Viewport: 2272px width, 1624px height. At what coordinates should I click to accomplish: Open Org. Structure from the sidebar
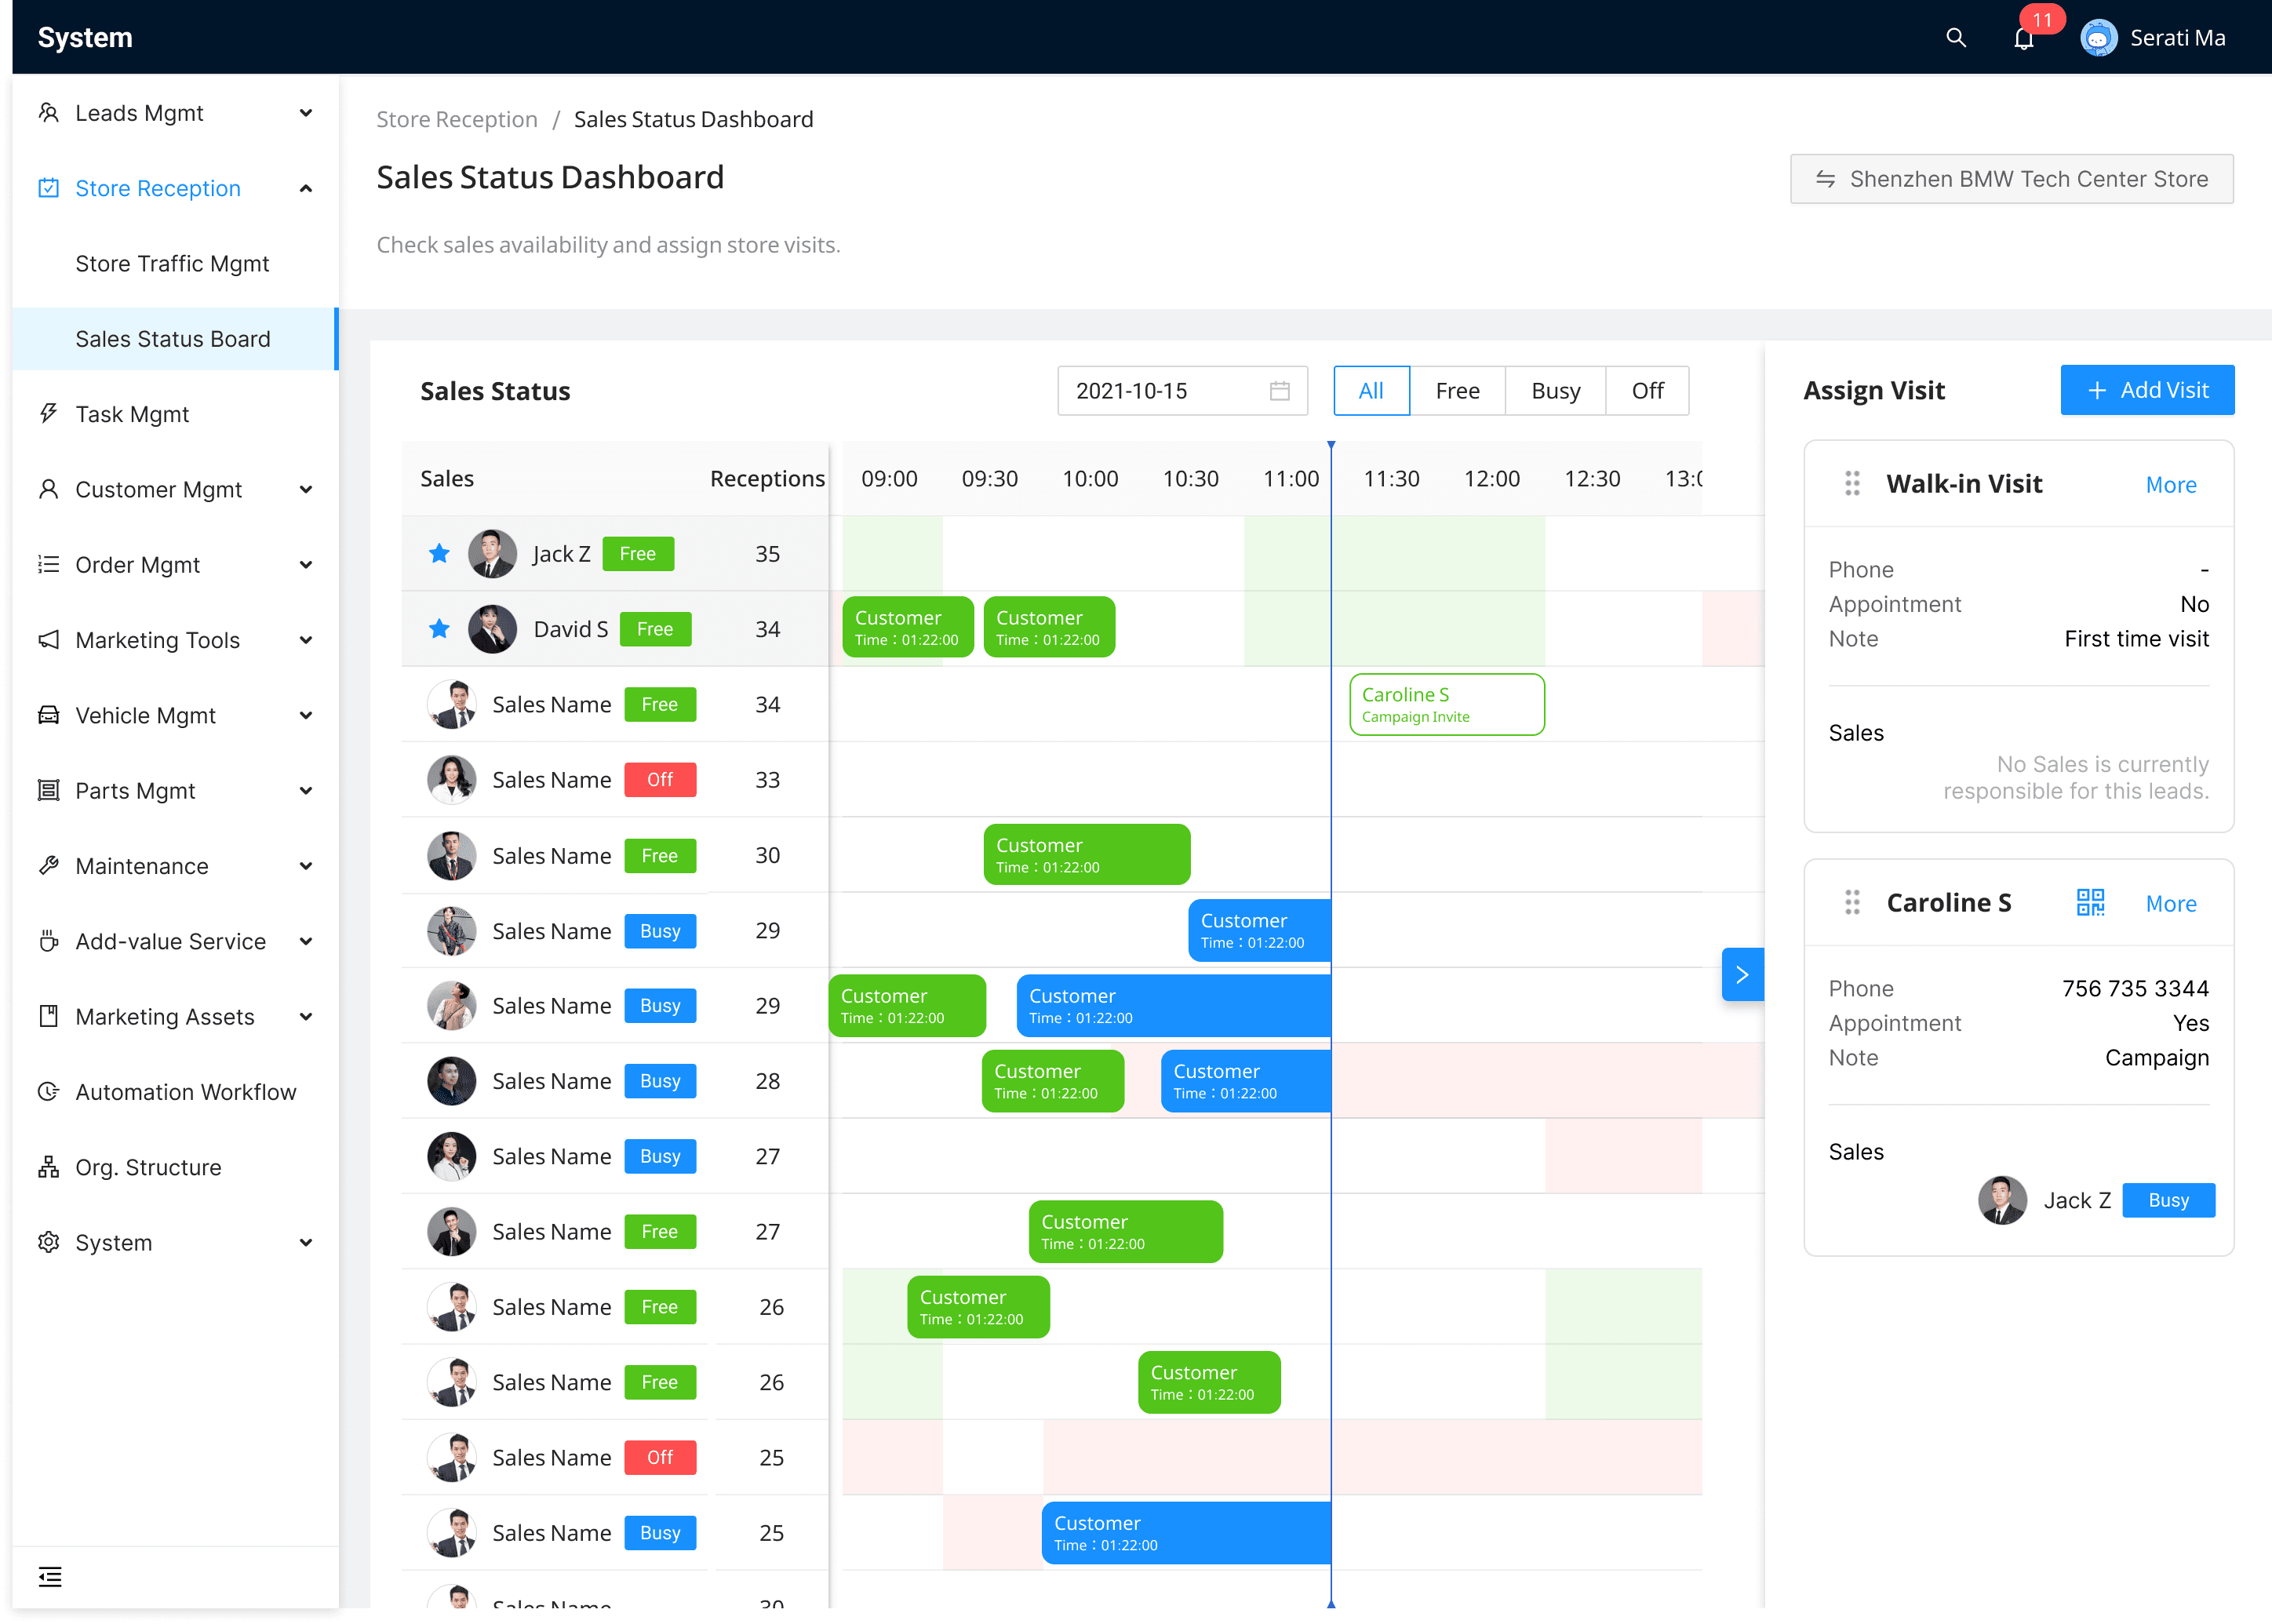pyautogui.click(x=148, y=1167)
